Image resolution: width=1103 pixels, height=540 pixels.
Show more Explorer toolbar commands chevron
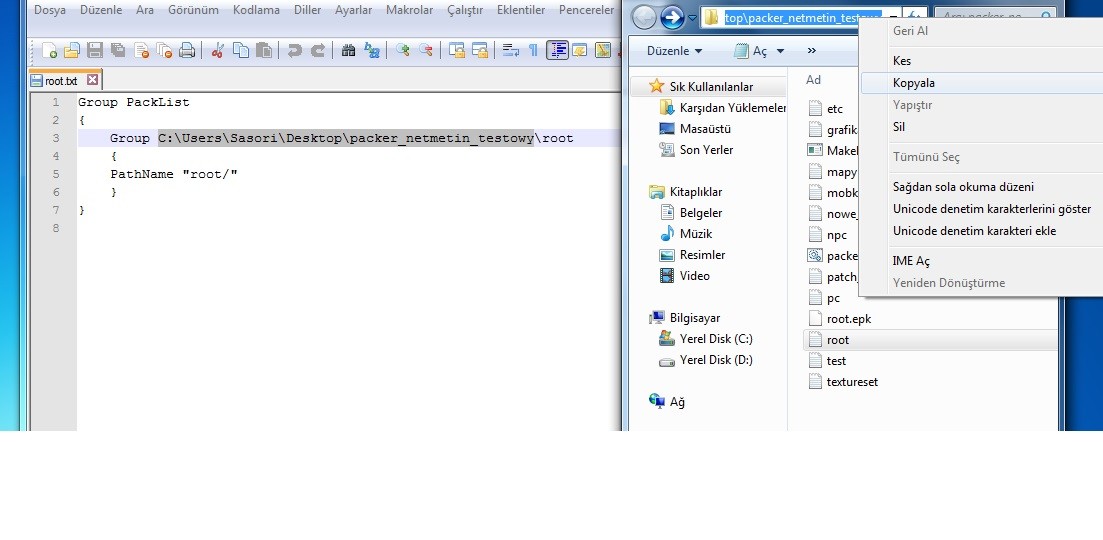812,51
